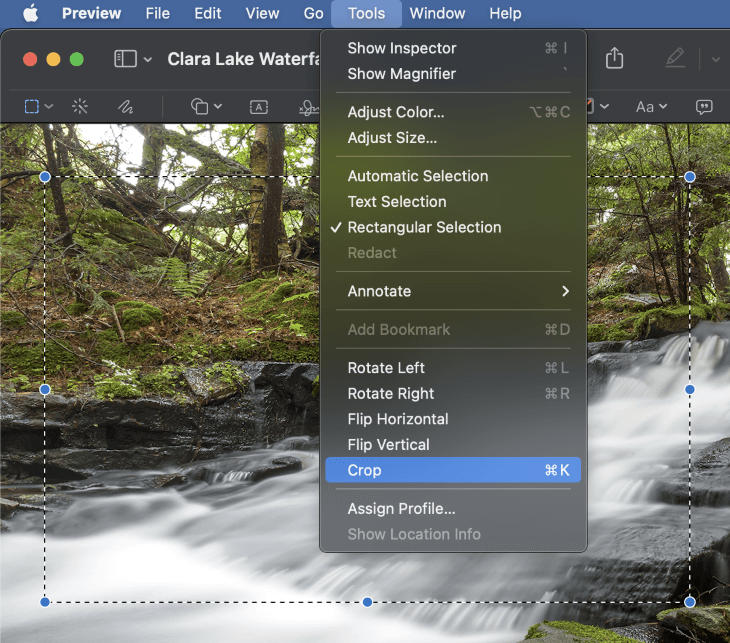730x643 pixels.
Task: Toggle the Markup toolbar pencil icon
Action: (675, 58)
